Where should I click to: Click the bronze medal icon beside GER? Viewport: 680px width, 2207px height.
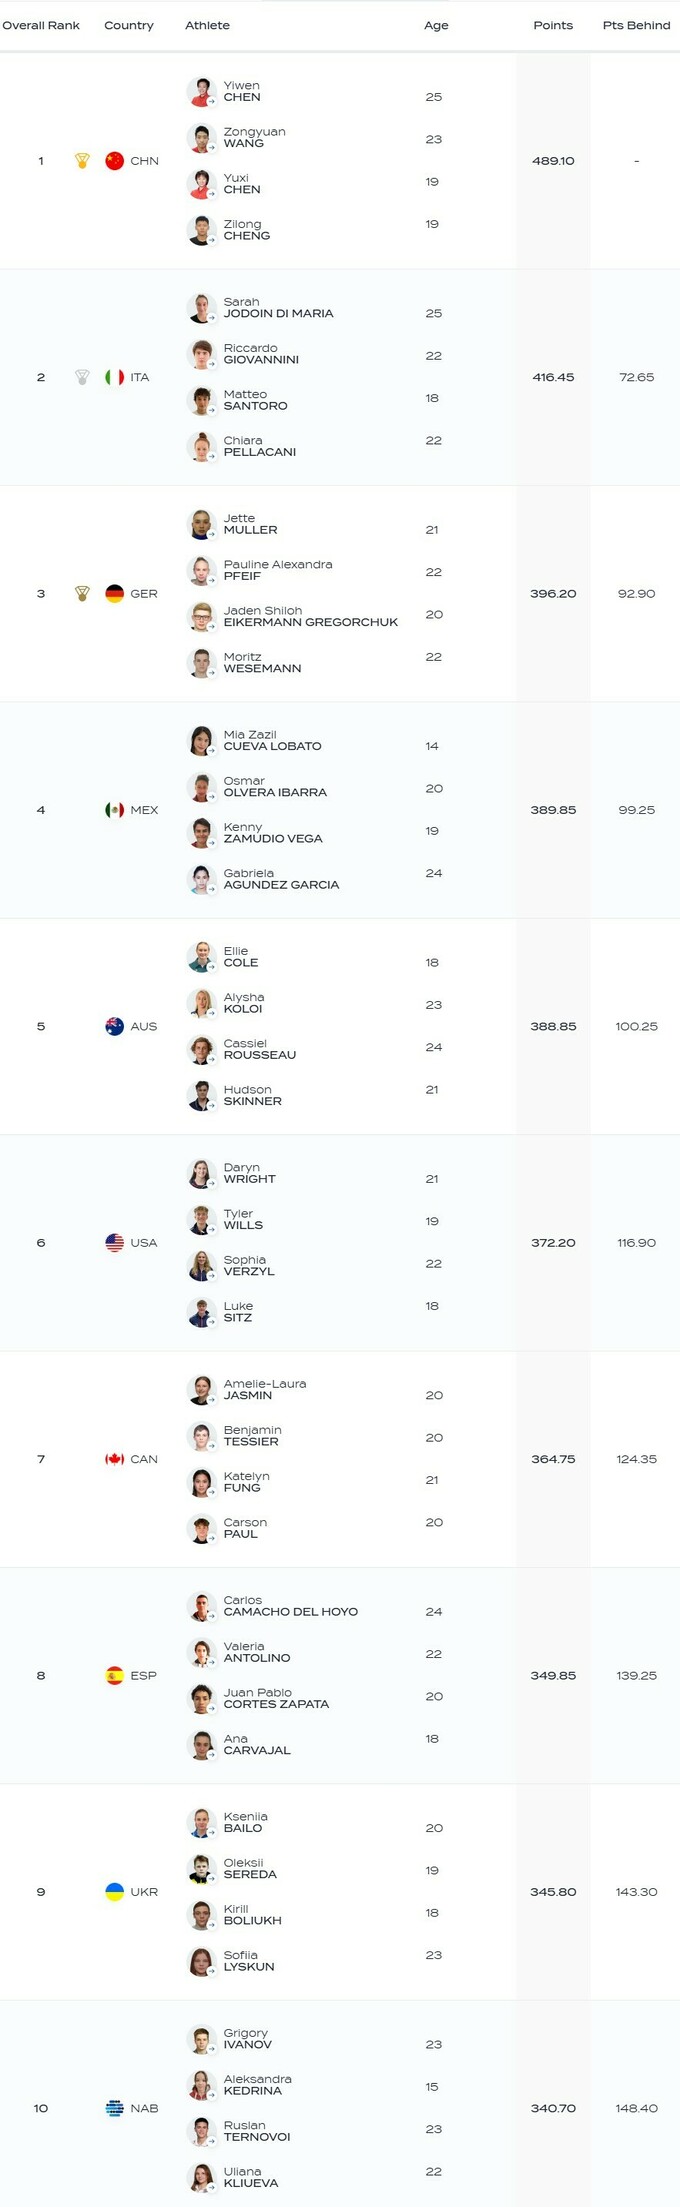tap(83, 593)
